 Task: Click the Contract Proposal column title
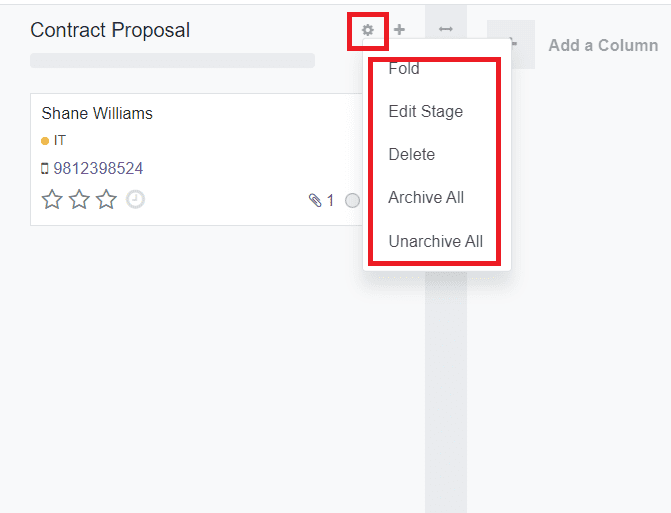tap(110, 30)
